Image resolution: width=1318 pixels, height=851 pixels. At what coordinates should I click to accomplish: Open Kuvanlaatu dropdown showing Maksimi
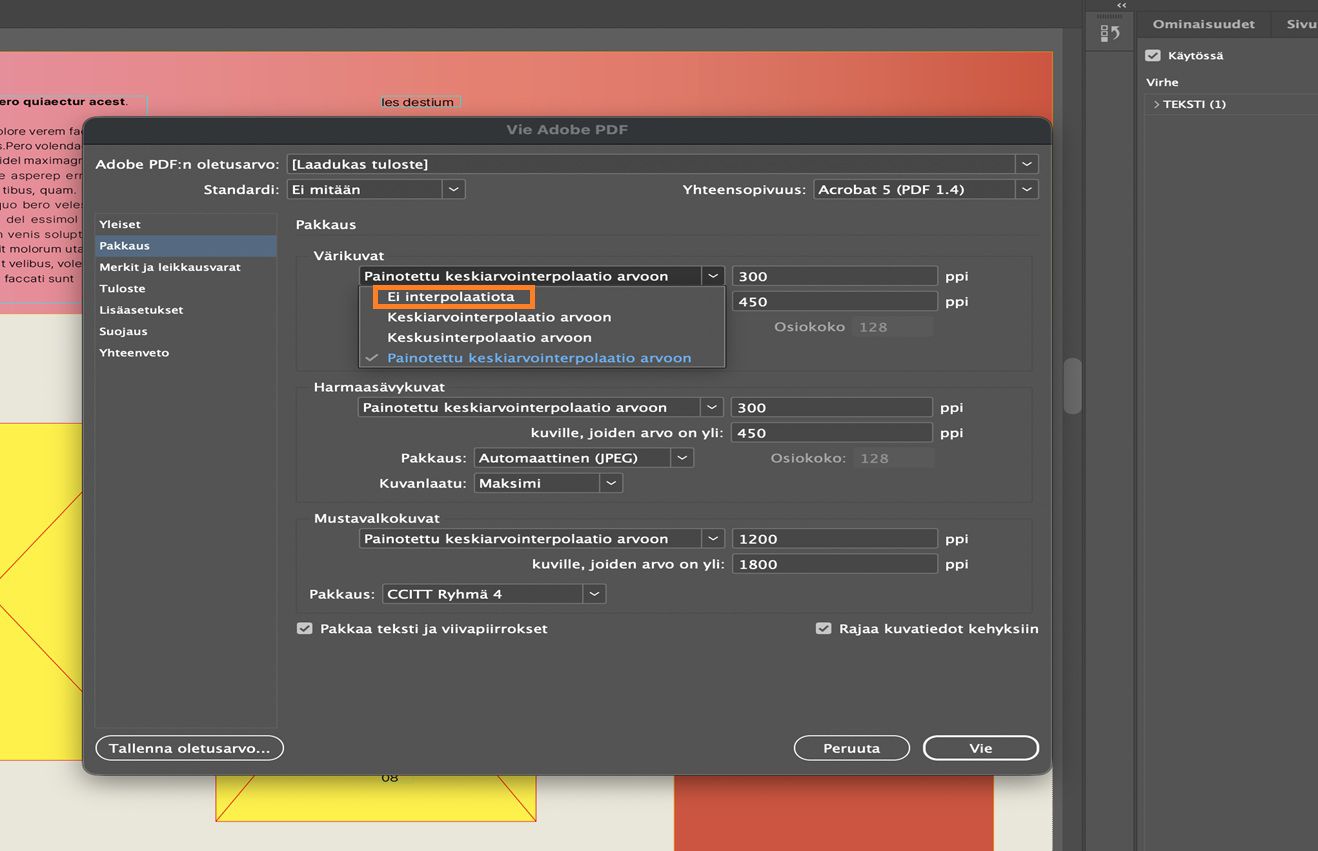coord(548,483)
